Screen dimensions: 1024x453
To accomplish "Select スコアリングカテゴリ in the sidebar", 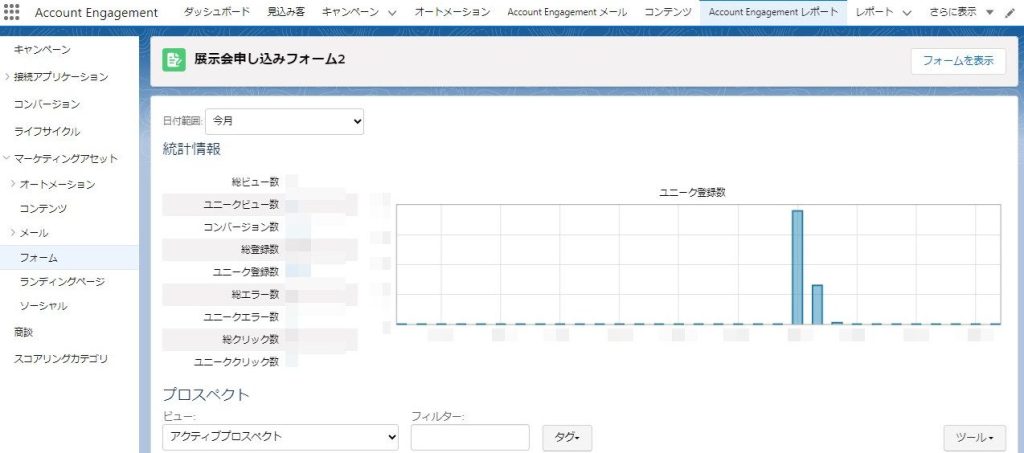I will pyautogui.click(x=61, y=359).
